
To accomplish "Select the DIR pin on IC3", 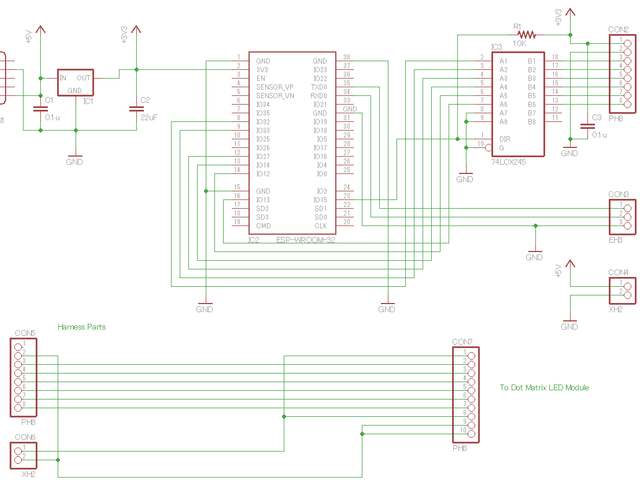I will 506,139.
